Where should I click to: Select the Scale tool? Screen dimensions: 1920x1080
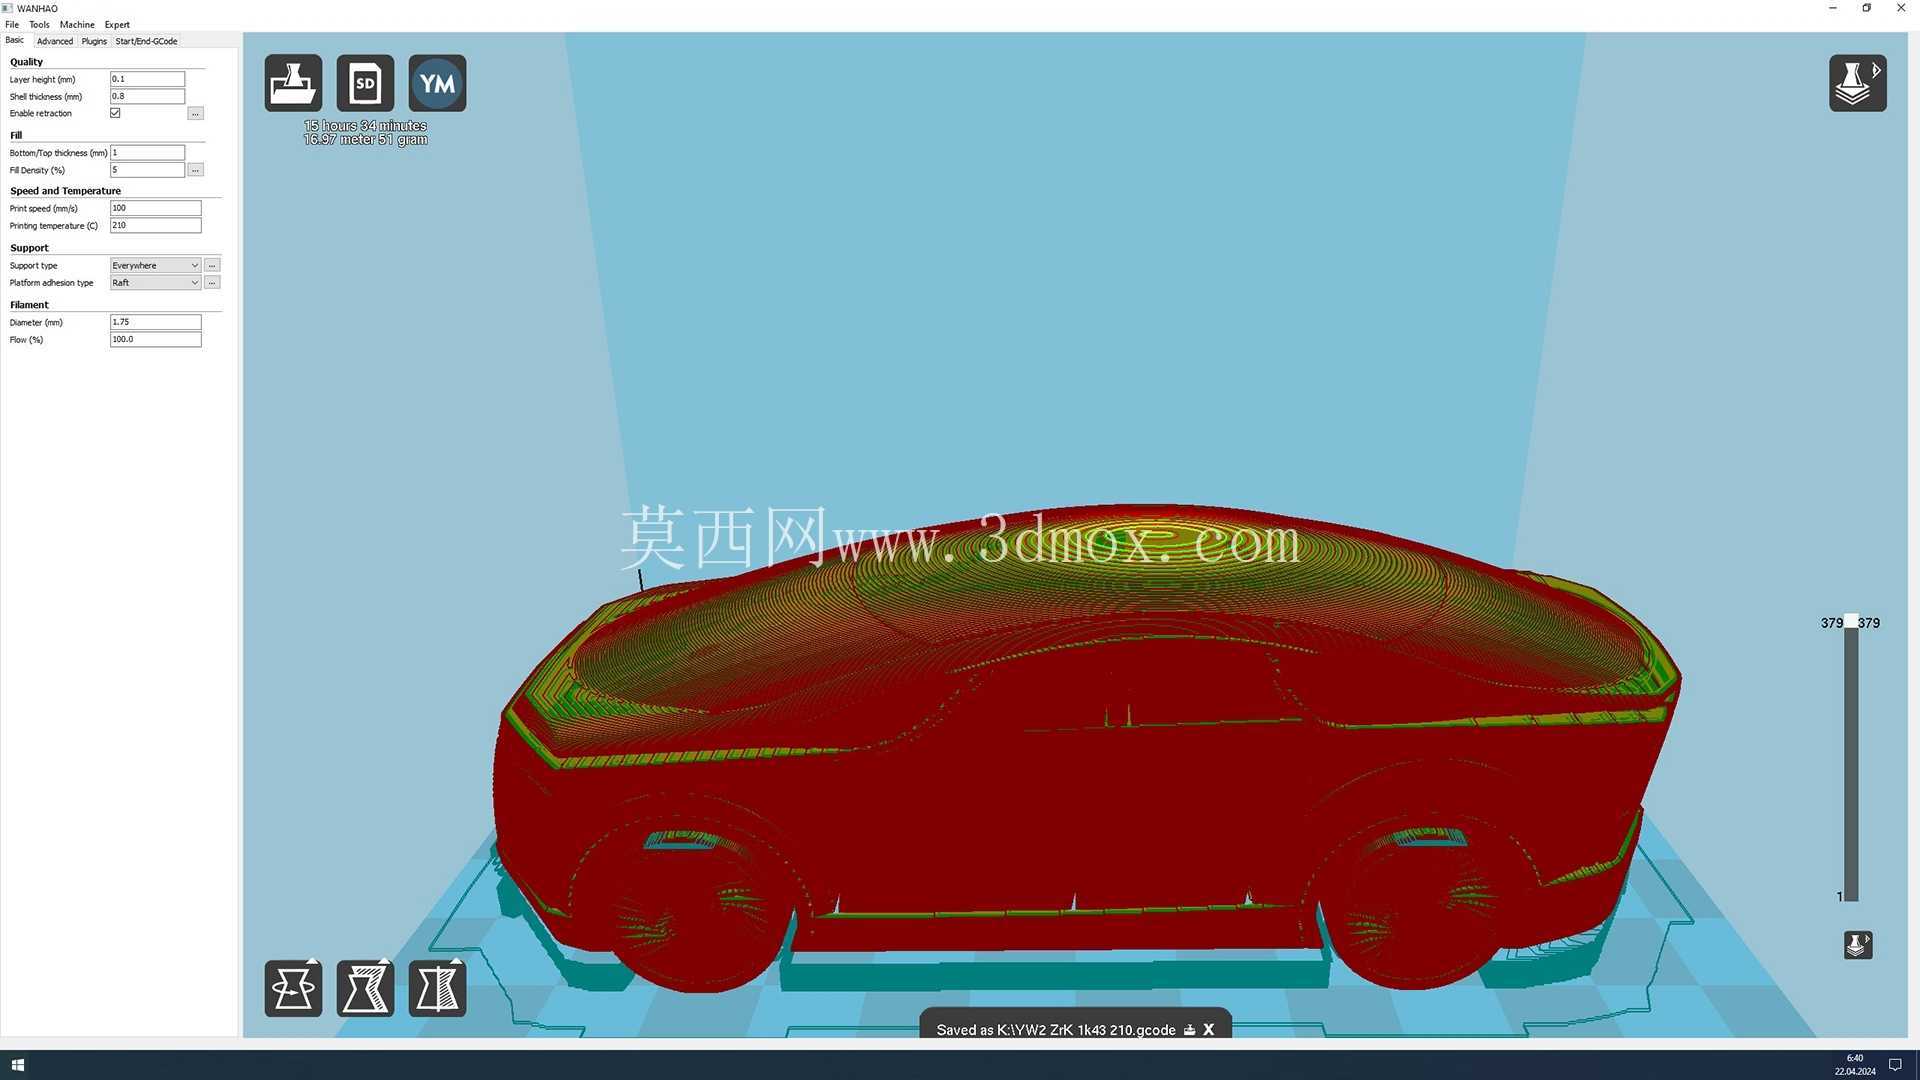(365, 988)
